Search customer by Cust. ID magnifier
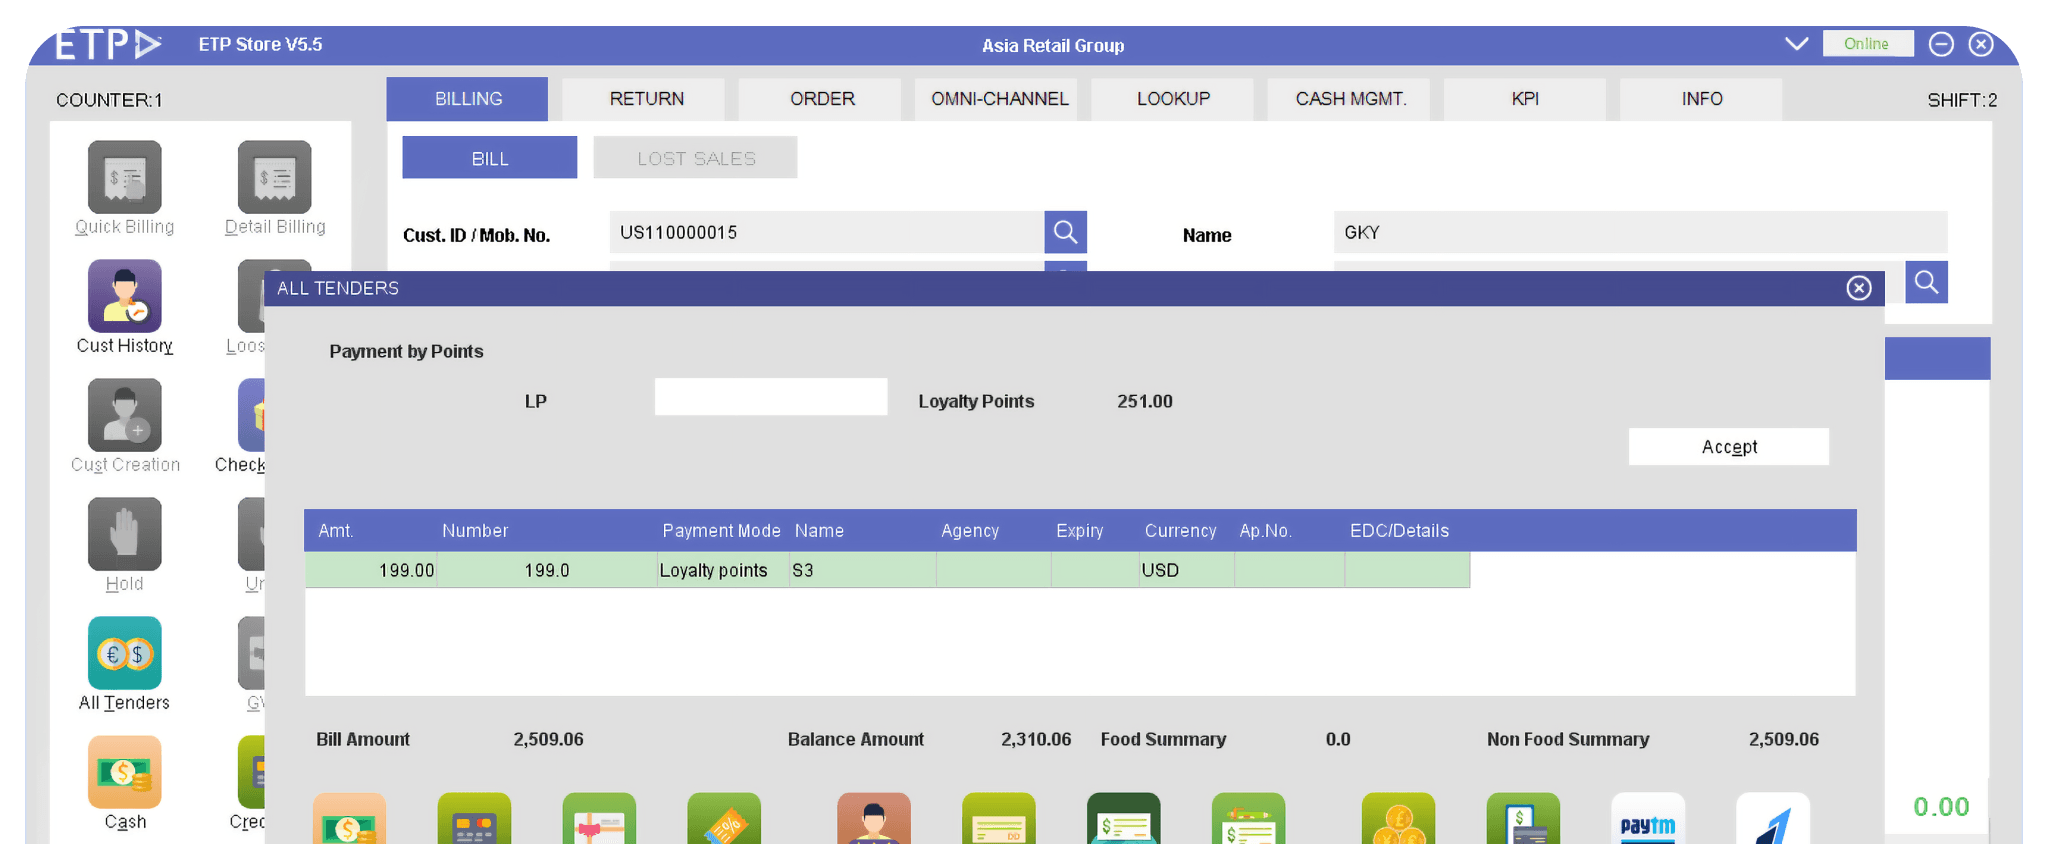This screenshot has width=2048, height=844. tap(1065, 232)
